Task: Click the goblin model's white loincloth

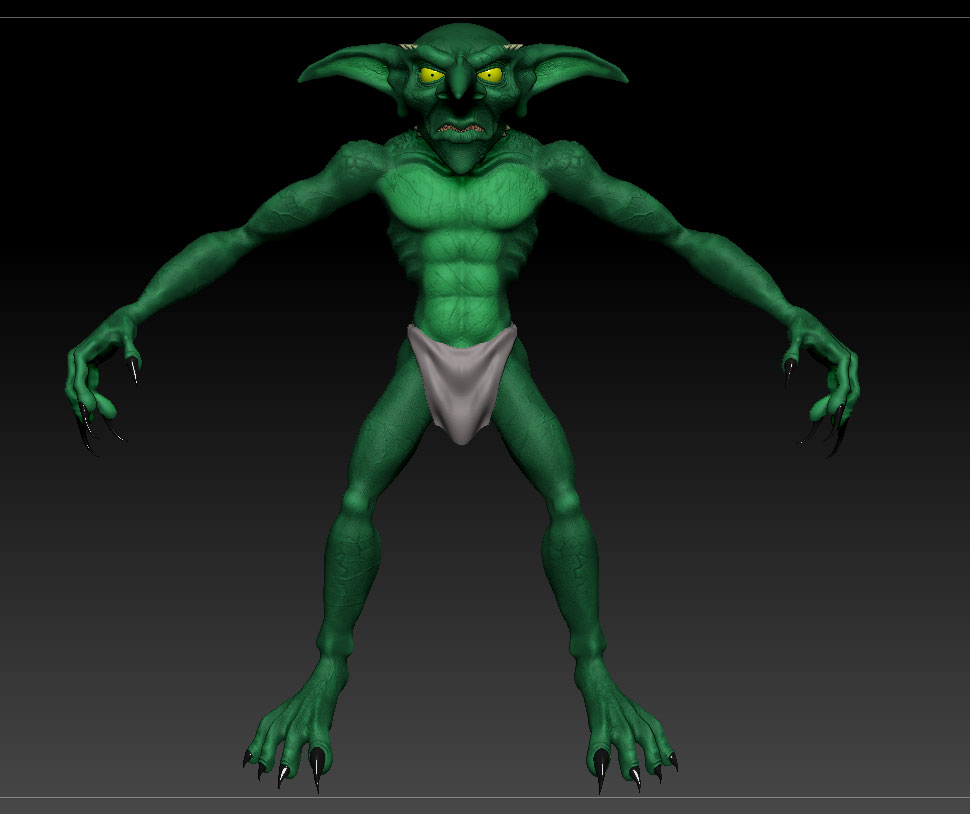Action: point(463,383)
